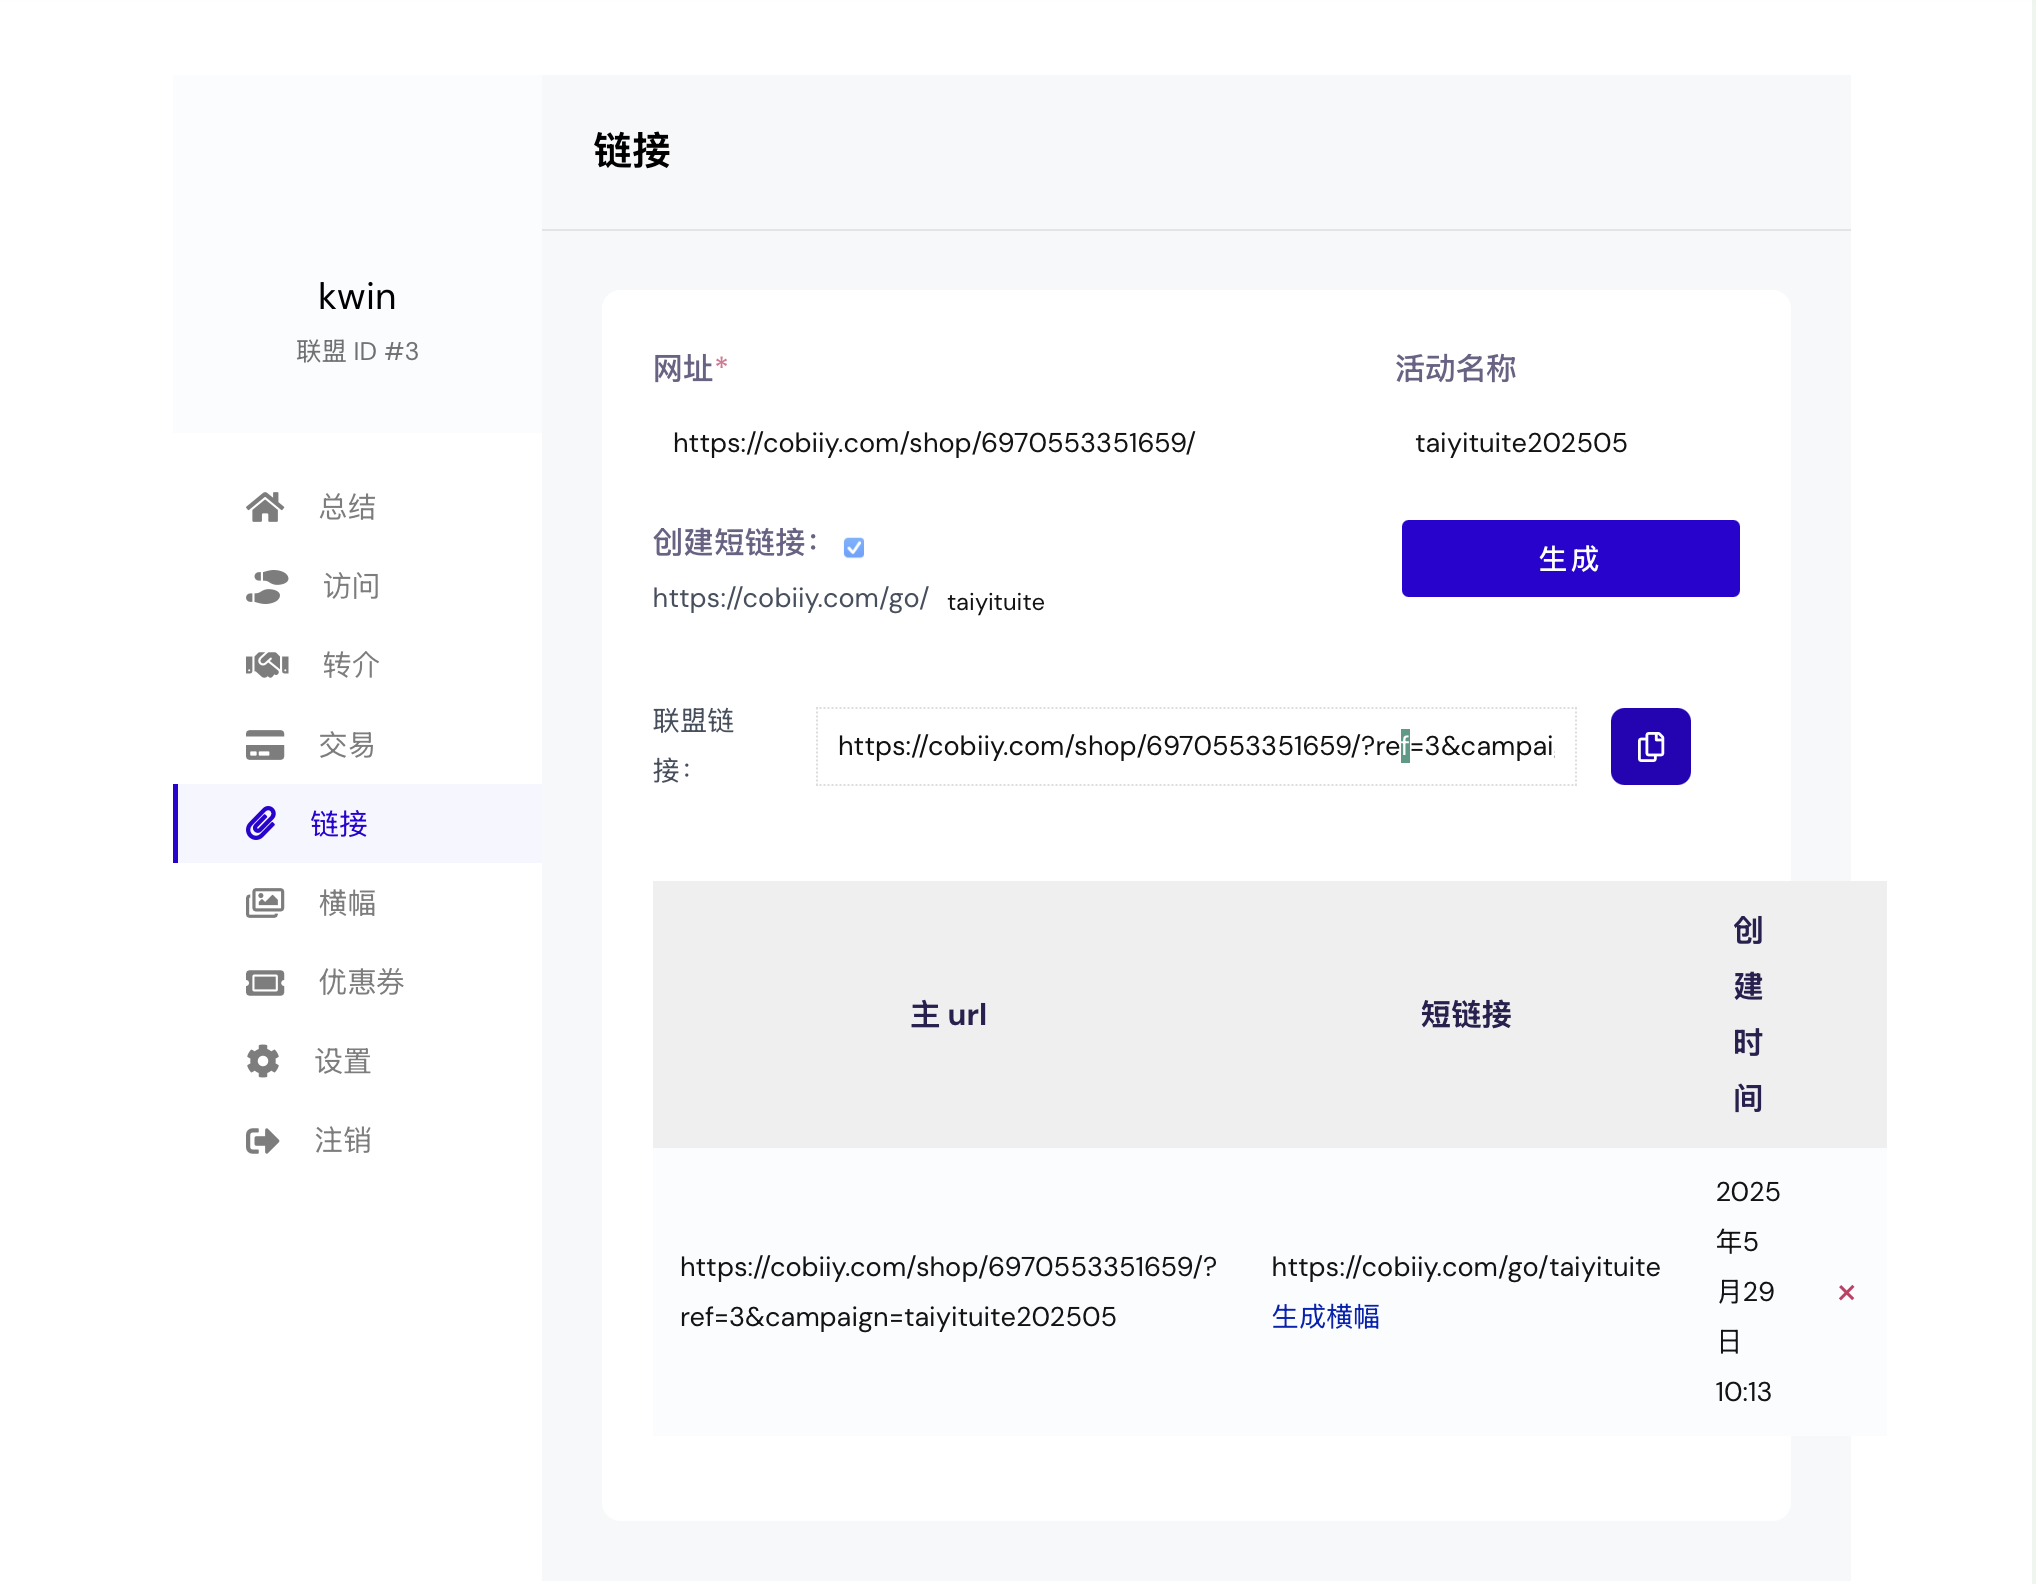Image resolution: width=2036 pixels, height=1584 pixels.
Task: Uncheck the 创建短链接 checkbox
Action: (x=853, y=547)
